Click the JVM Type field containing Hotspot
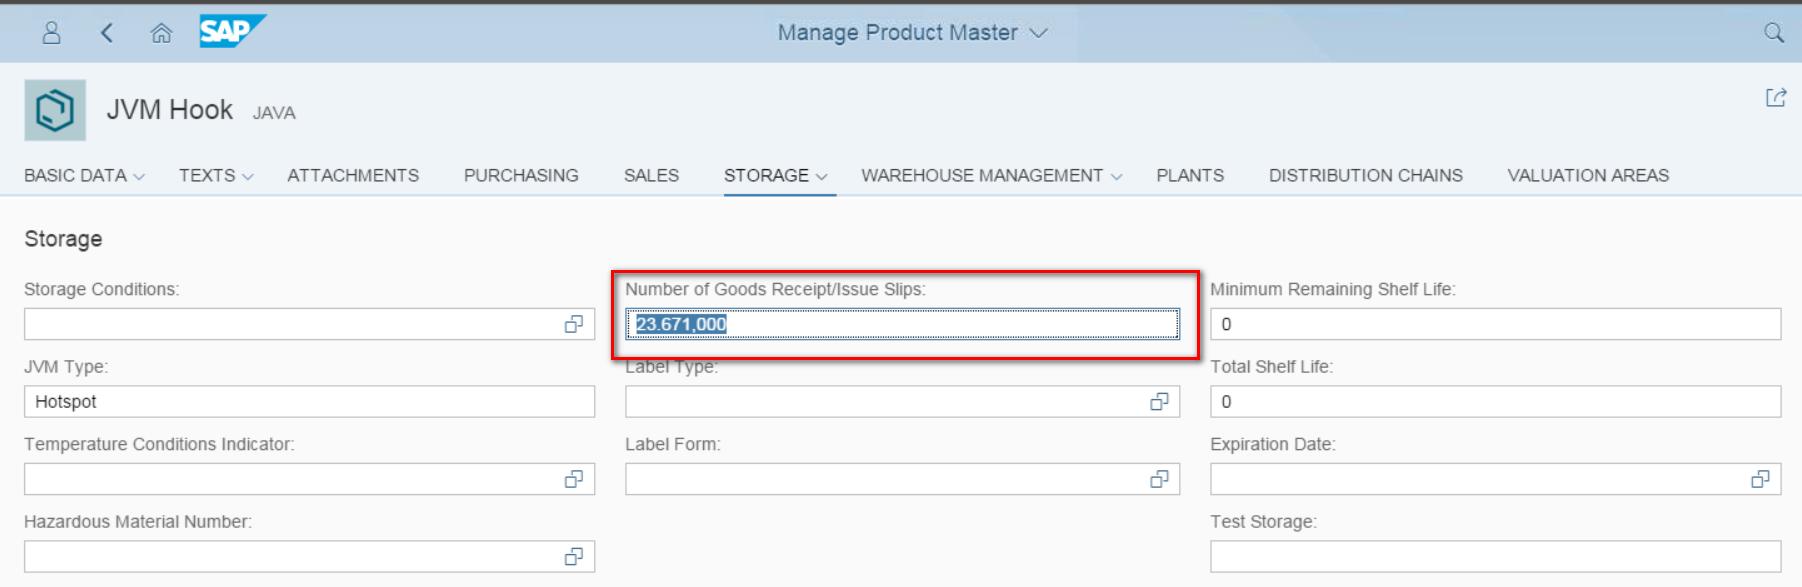1802x587 pixels. pyautogui.click(x=309, y=401)
